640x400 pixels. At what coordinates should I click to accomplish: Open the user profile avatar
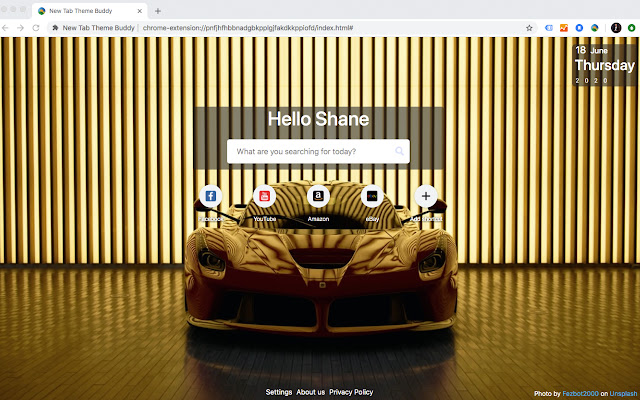tap(616, 28)
